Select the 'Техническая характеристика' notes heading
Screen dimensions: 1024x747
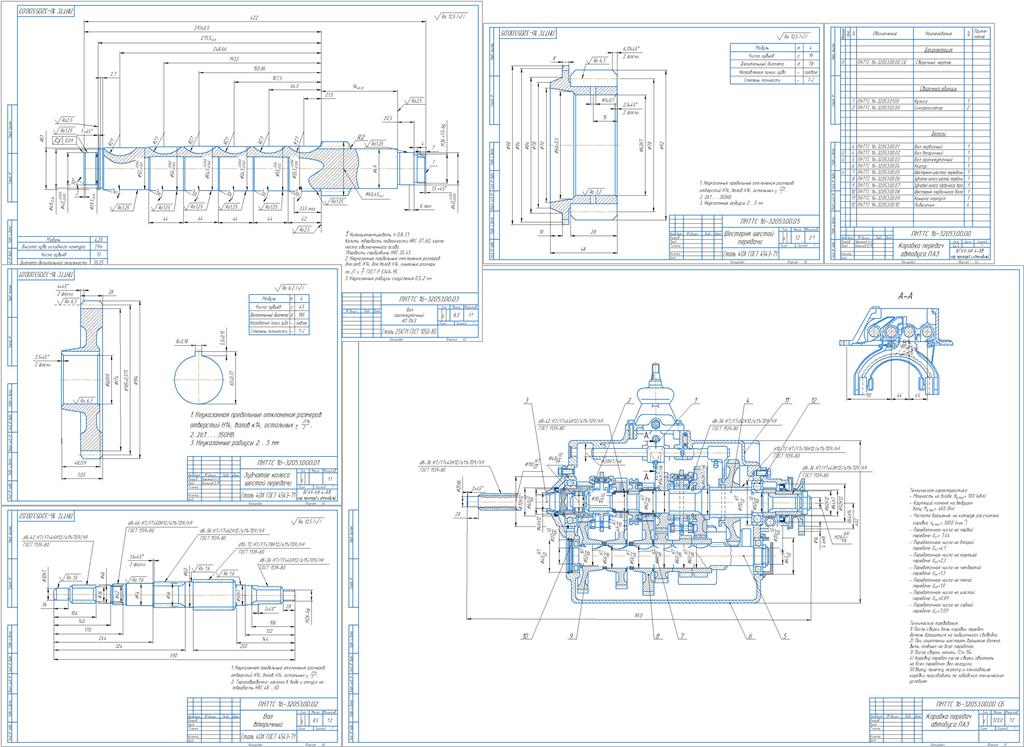click(939, 489)
